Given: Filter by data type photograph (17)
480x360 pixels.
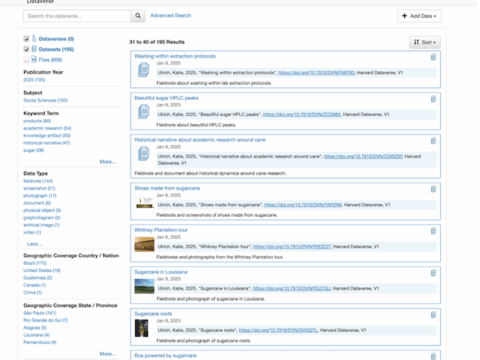Looking at the screenshot, I should tap(40, 196).
